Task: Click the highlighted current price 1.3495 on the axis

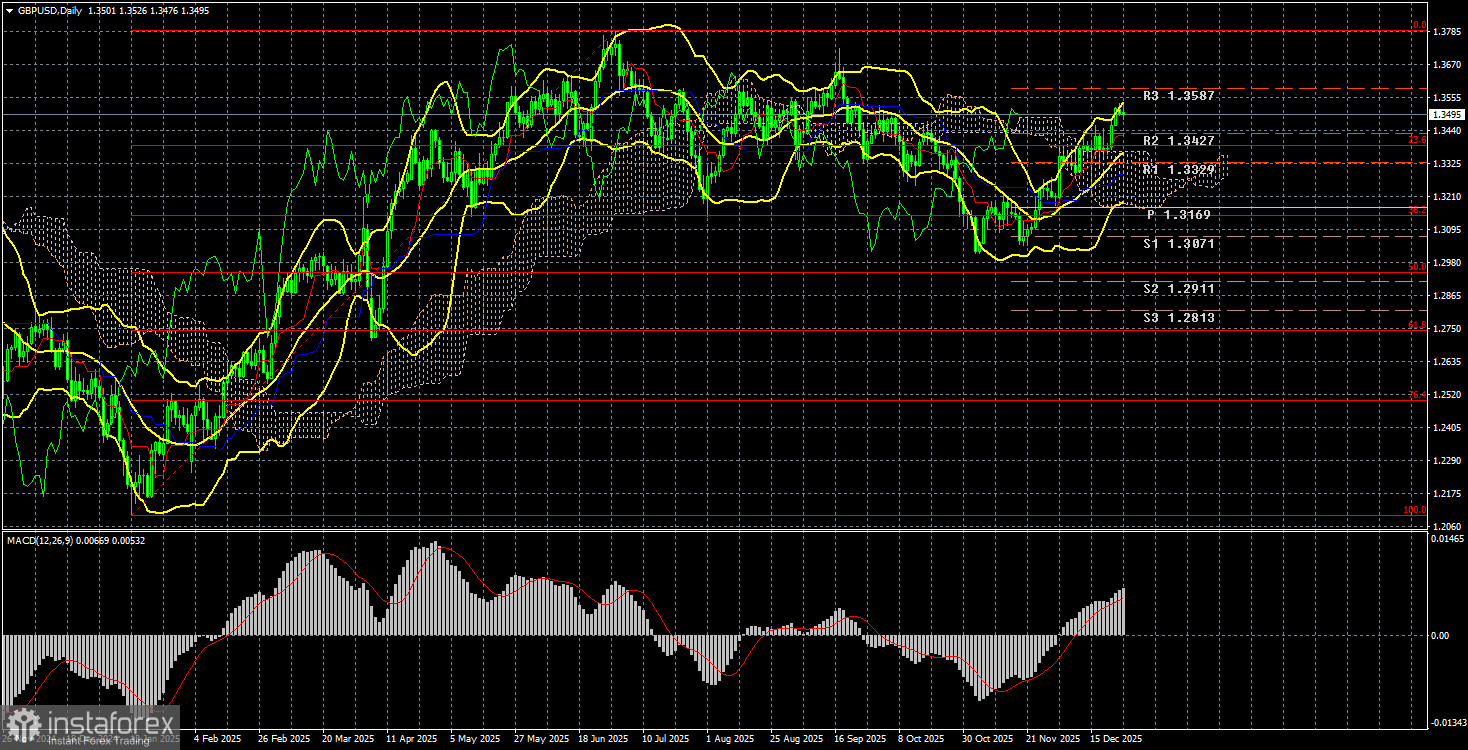Action: [x=1448, y=115]
